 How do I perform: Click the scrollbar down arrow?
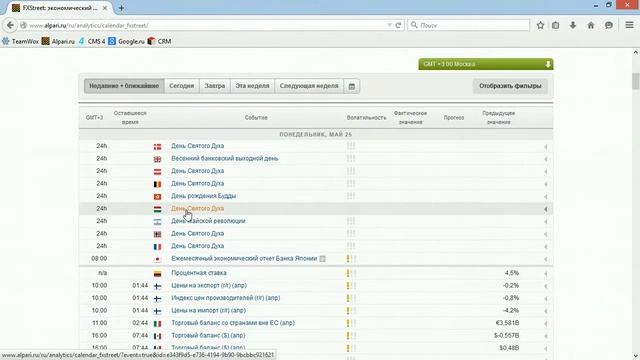pyautogui.click(x=636, y=356)
